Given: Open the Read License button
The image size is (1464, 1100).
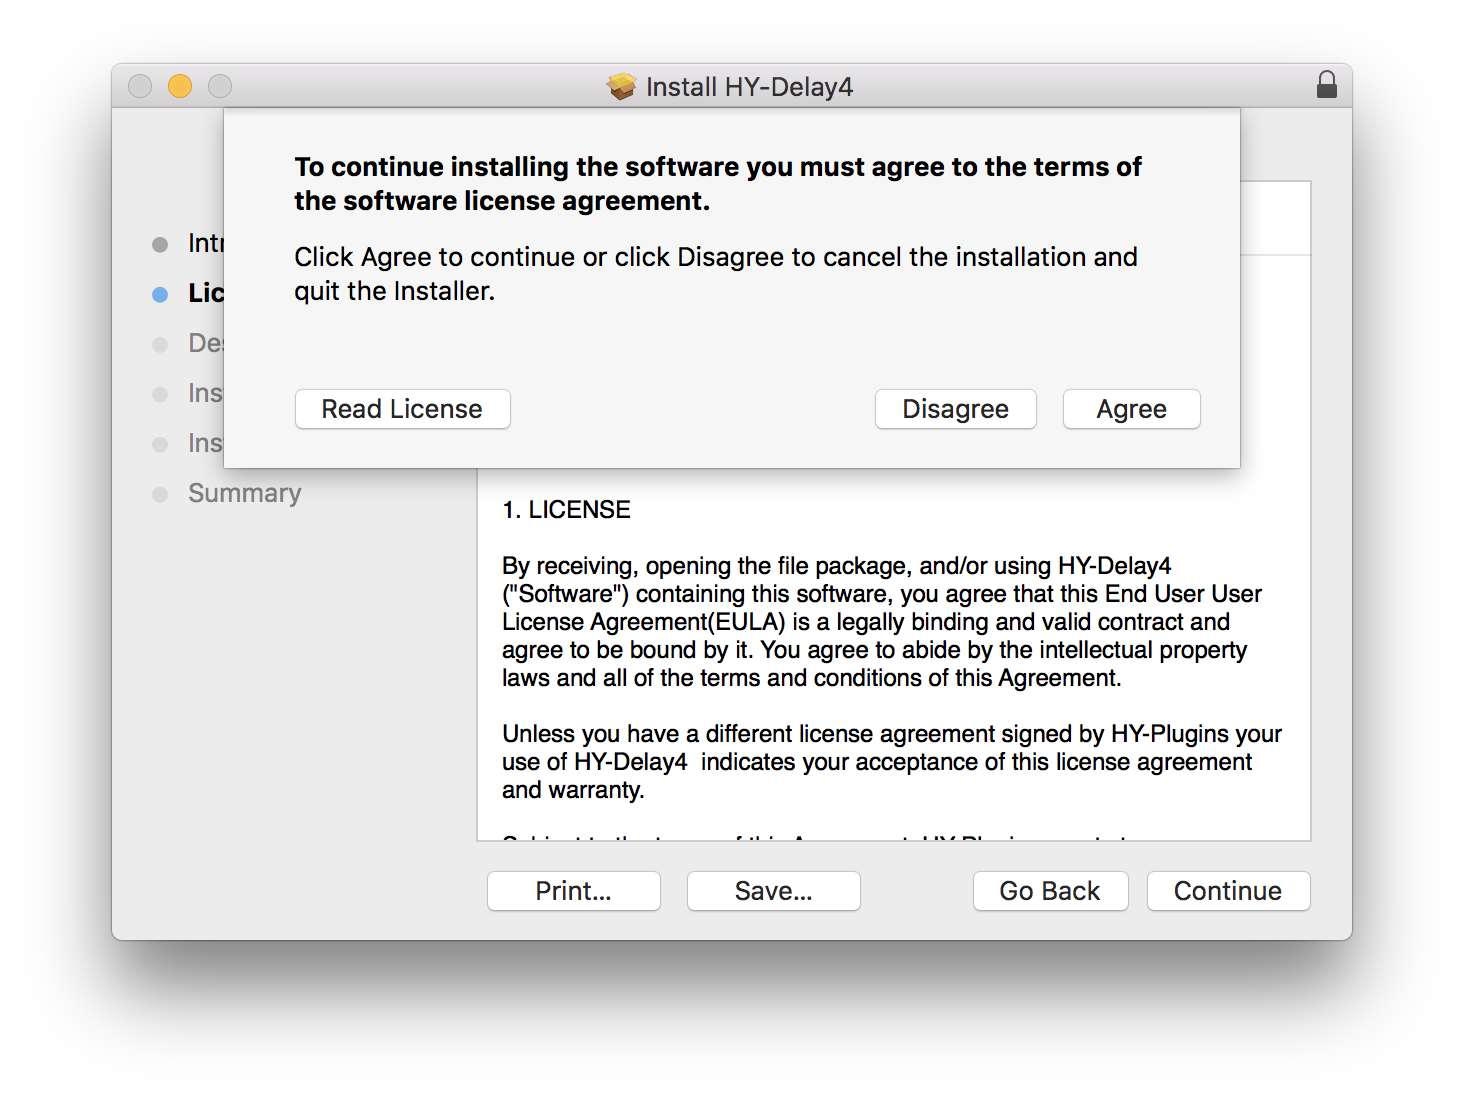Looking at the screenshot, I should tap(402, 409).
